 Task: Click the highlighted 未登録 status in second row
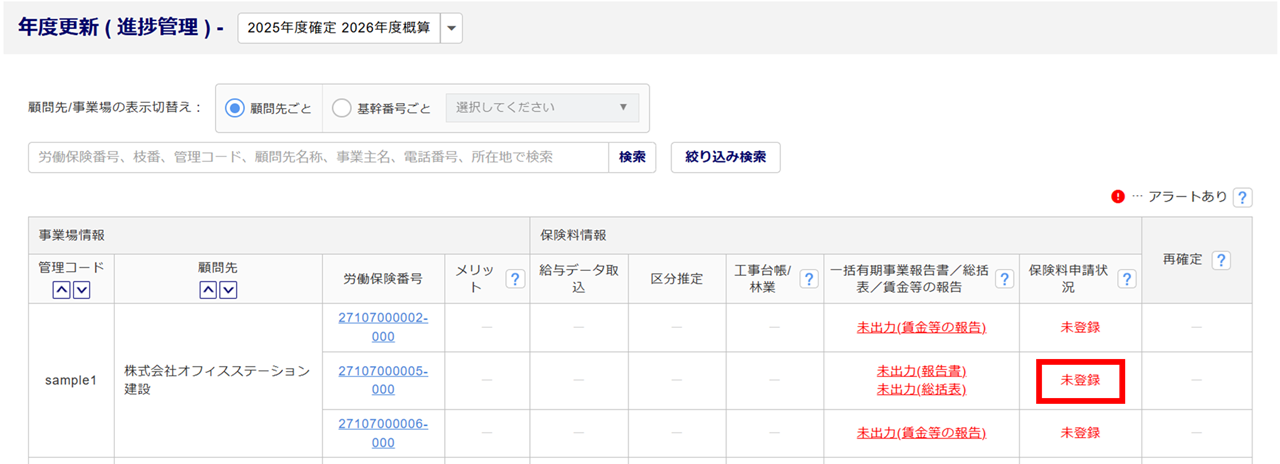[x=1080, y=380]
